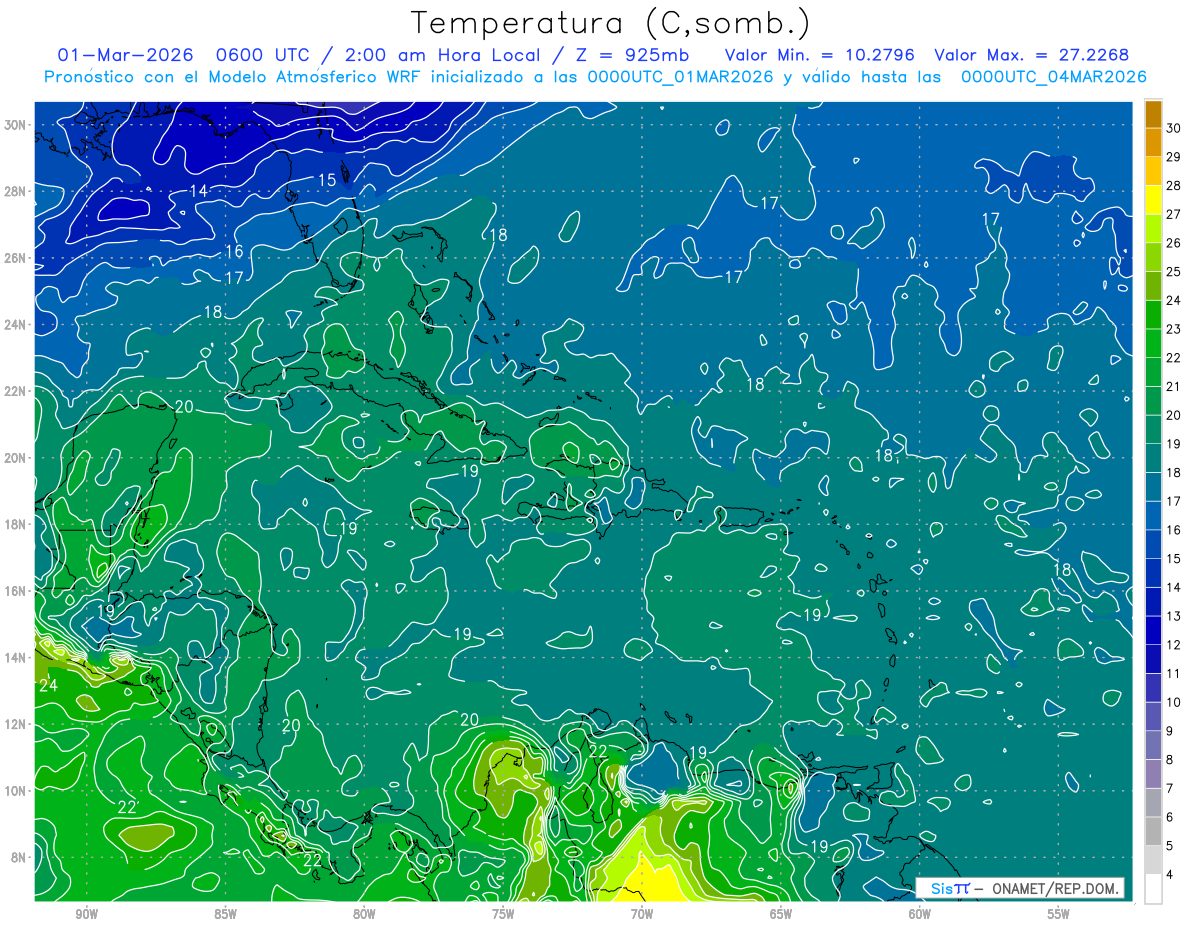The height and width of the screenshot is (927, 1200).
Task: Click the 55W longitude axis label
Action: [1059, 914]
